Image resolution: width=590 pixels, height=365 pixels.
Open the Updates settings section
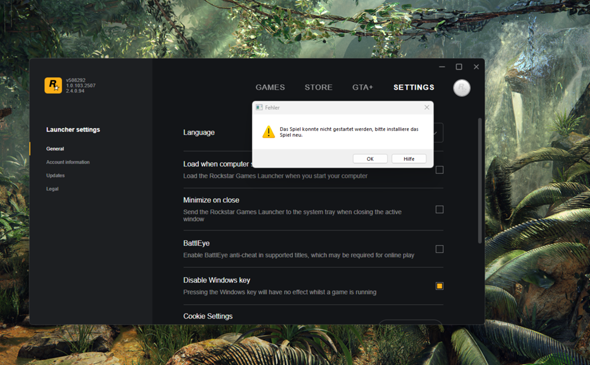55,175
